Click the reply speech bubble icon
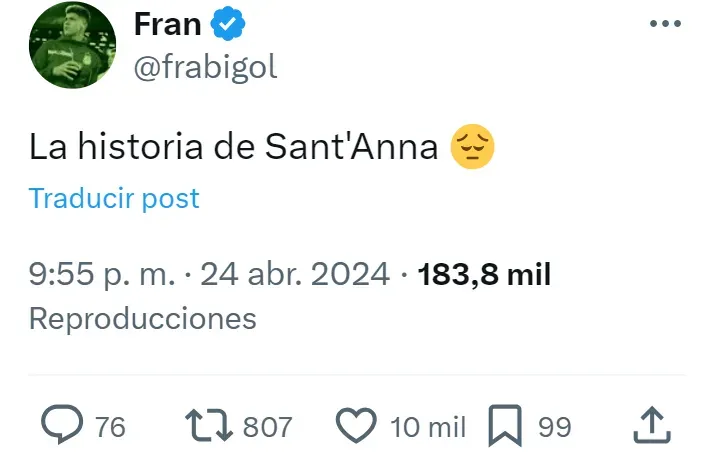Viewport: 716px width, 471px height. (63, 426)
